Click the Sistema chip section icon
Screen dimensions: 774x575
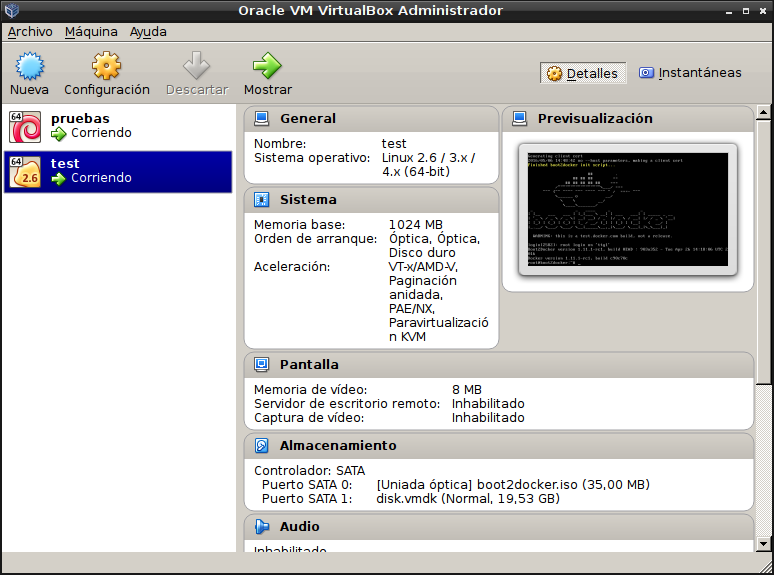point(262,200)
